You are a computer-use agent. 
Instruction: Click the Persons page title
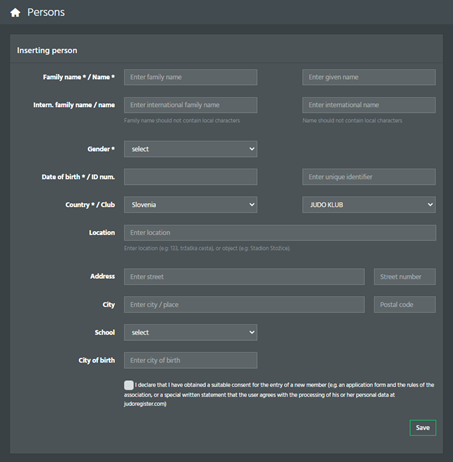click(46, 12)
